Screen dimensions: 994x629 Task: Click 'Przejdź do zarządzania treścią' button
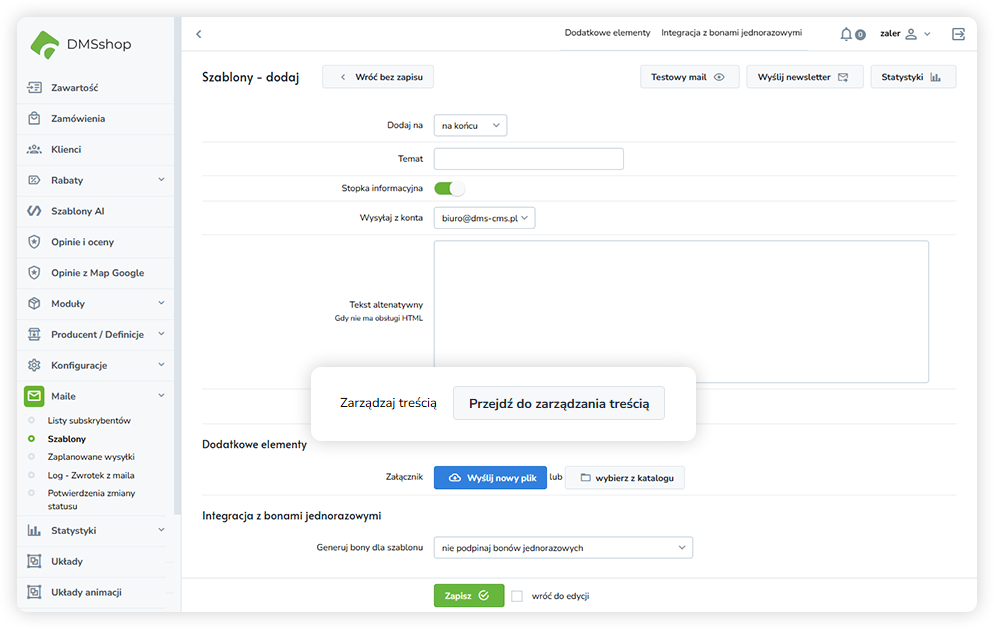(x=558, y=403)
